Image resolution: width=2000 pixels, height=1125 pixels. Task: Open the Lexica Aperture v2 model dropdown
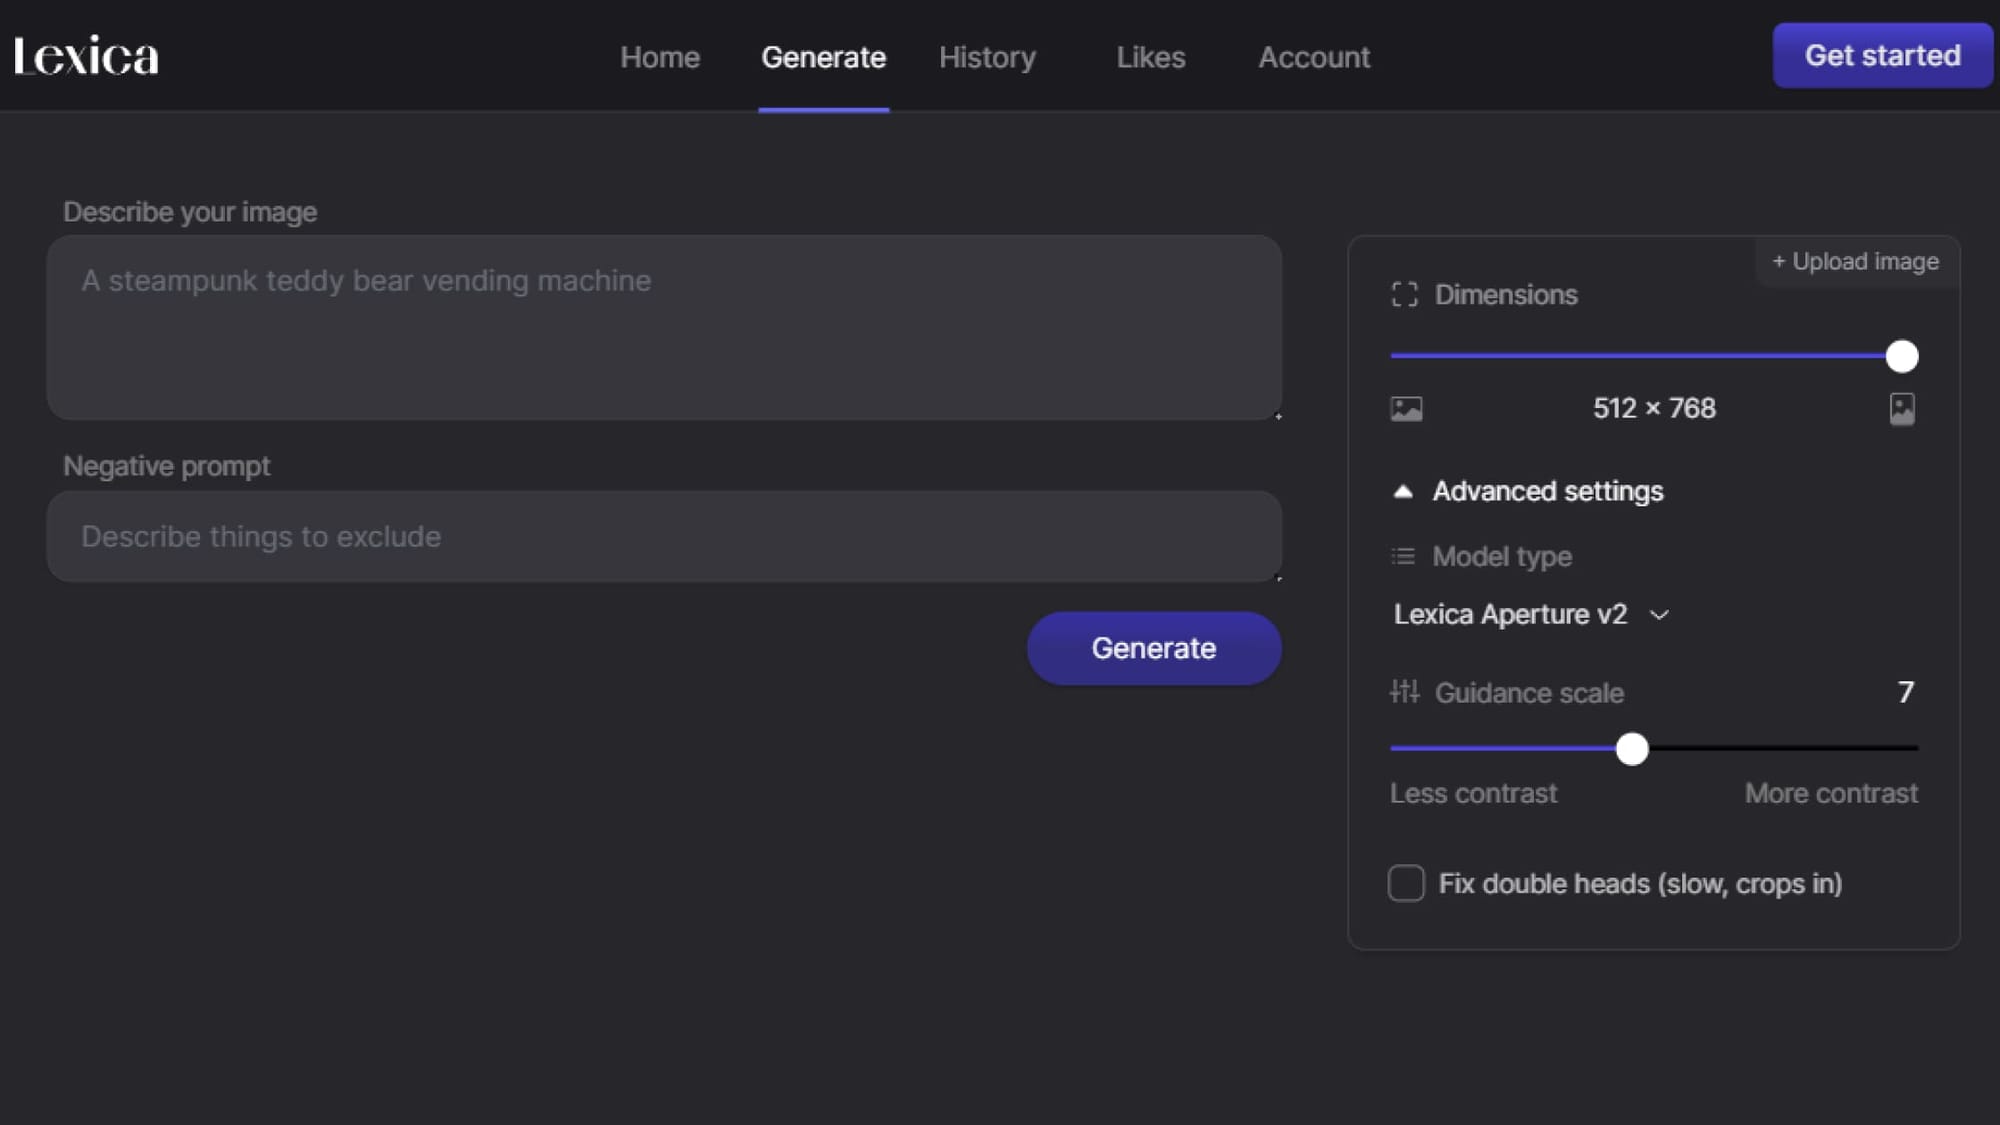pyautogui.click(x=1511, y=615)
